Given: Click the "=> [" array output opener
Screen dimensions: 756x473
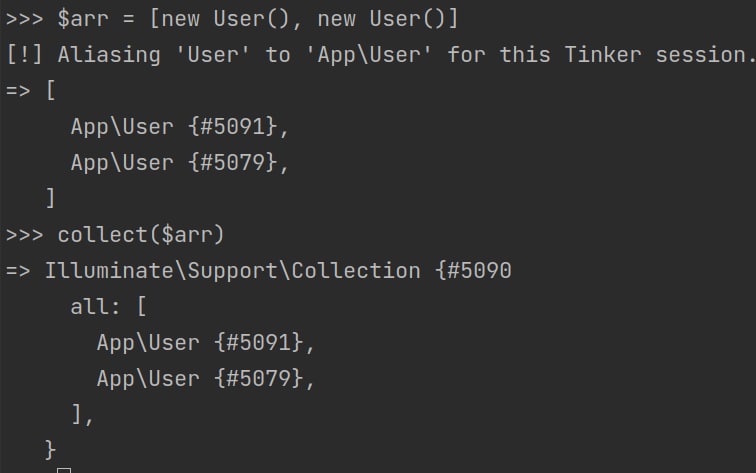Looking at the screenshot, I should tap(31, 90).
